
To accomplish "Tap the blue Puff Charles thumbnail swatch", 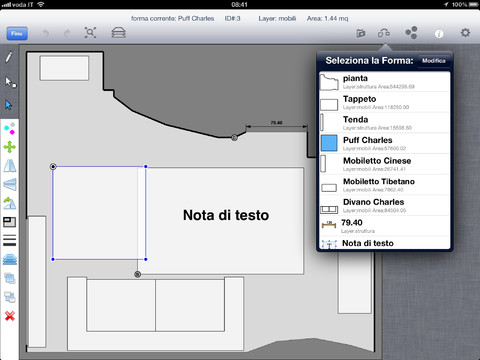I will point(329,143).
